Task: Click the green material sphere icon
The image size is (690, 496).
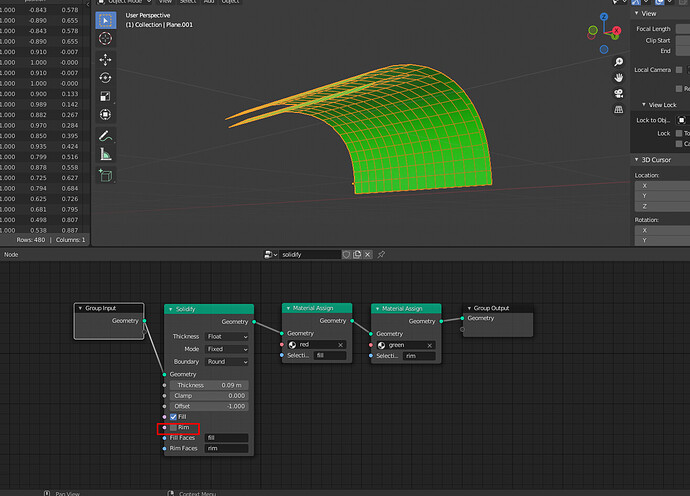Action: pyautogui.click(x=382, y=345)
